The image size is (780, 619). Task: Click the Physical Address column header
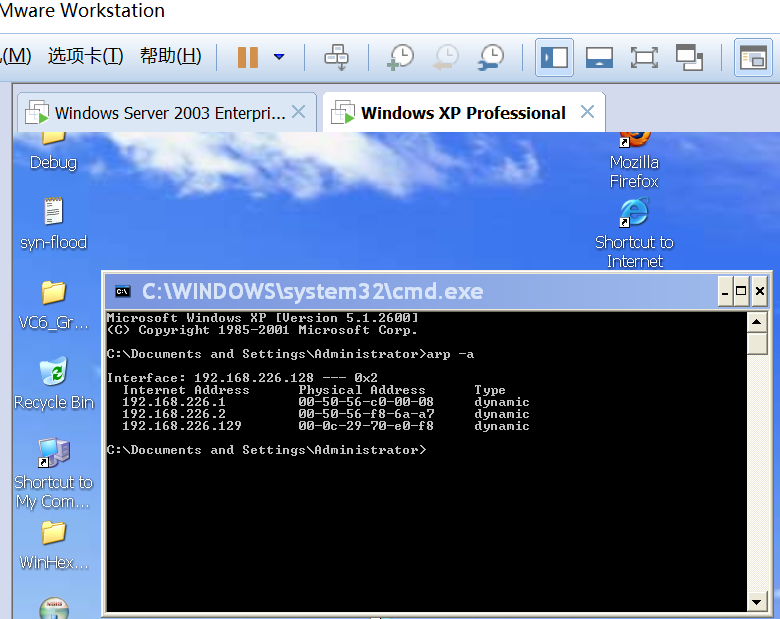click(x=362, y=390)
